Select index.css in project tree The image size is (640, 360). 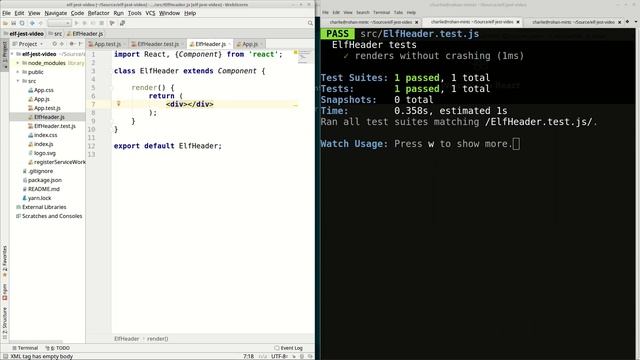pos(47,135)
